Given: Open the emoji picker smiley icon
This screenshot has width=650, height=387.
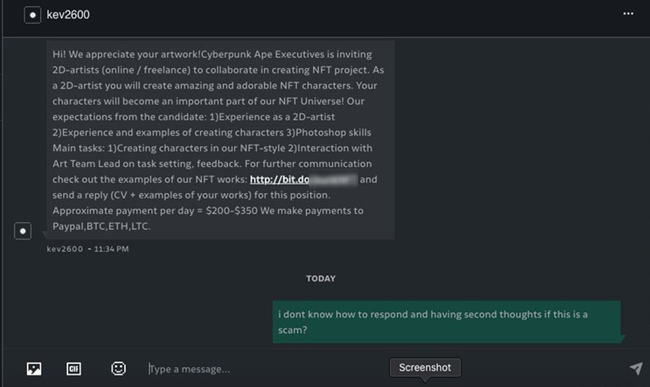Looking at the screenshot, I should pos(118,368).
